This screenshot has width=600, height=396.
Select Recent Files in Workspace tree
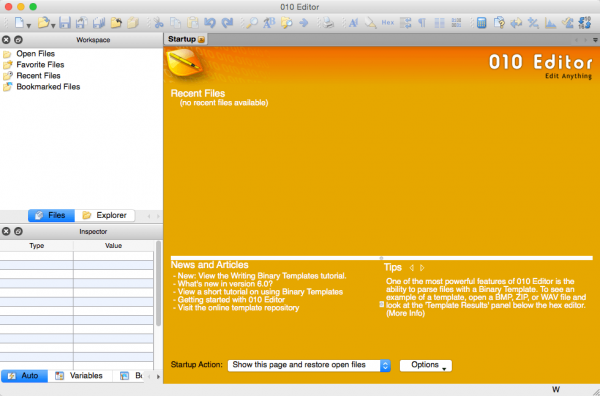coord(38,75)
